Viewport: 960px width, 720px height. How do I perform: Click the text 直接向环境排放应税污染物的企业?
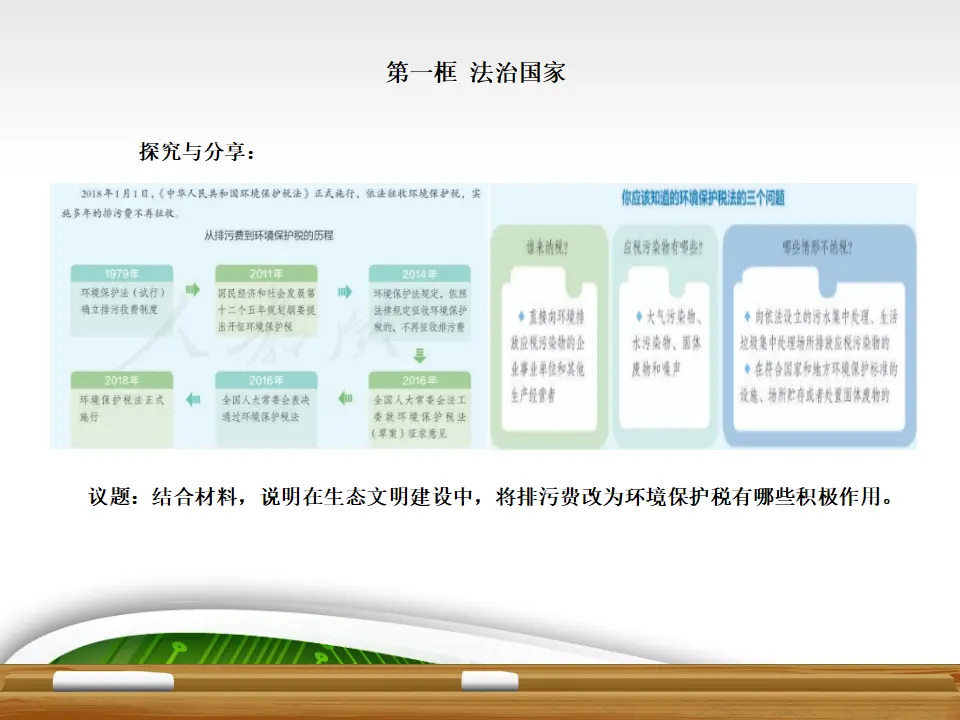click(547, 356)
